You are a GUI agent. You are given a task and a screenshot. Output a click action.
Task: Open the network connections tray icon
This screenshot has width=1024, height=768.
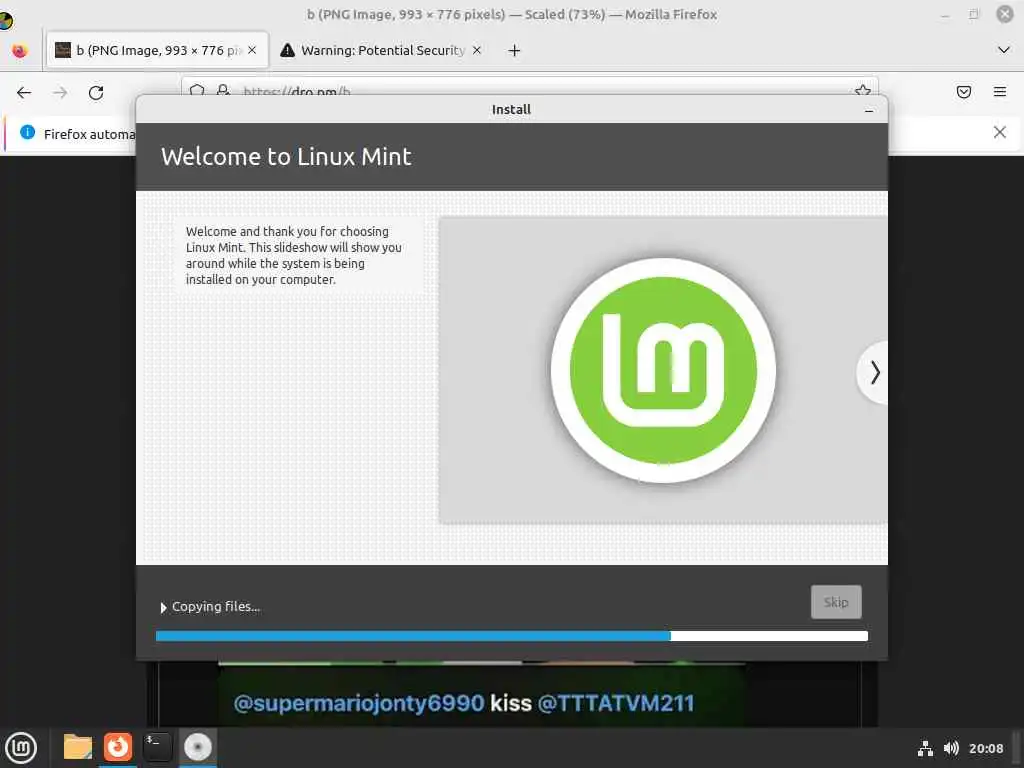925,748
